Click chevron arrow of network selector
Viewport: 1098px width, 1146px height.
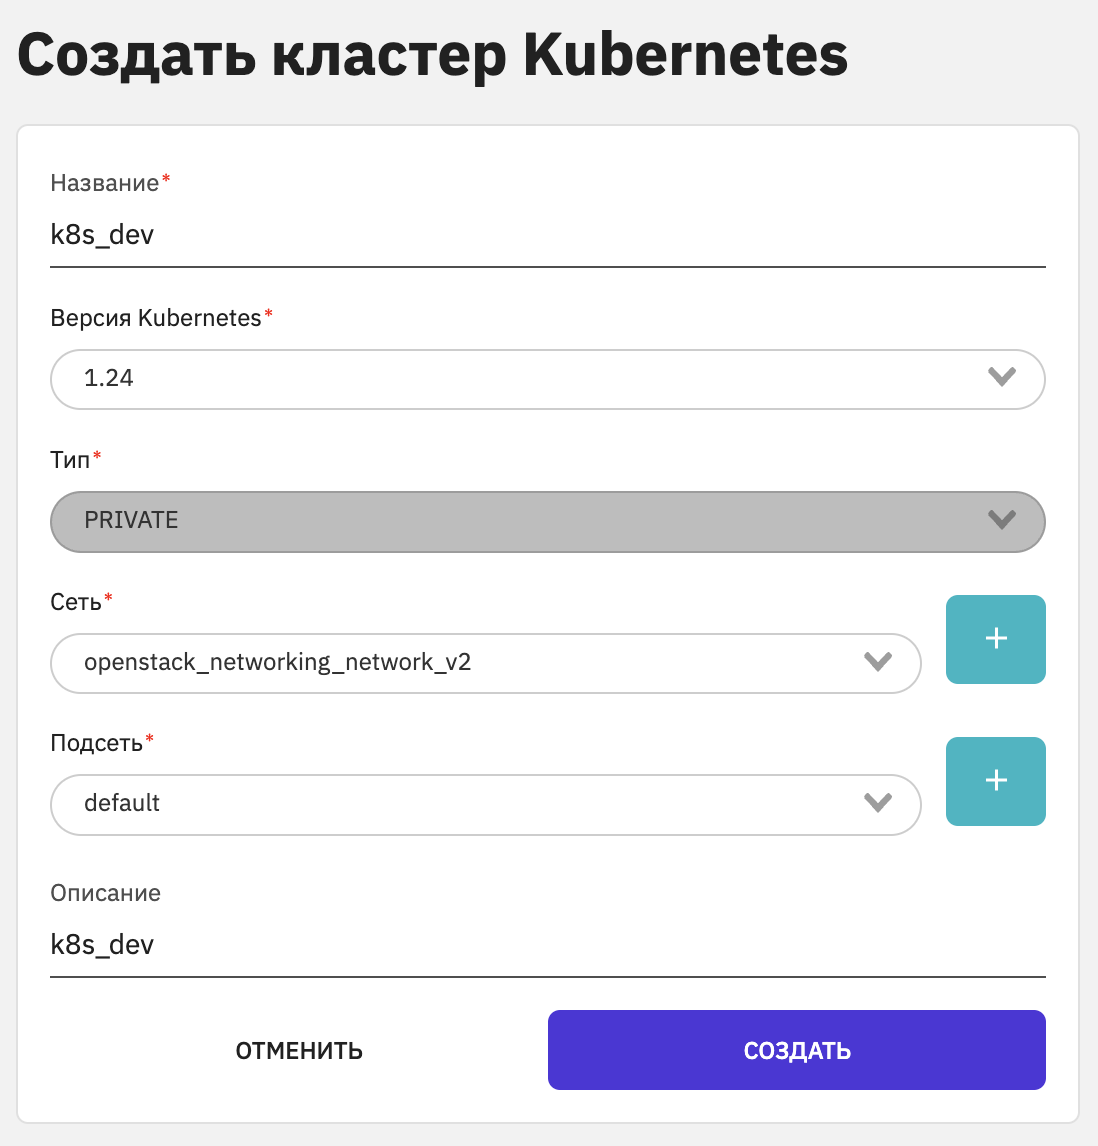[x=877, y=661]
